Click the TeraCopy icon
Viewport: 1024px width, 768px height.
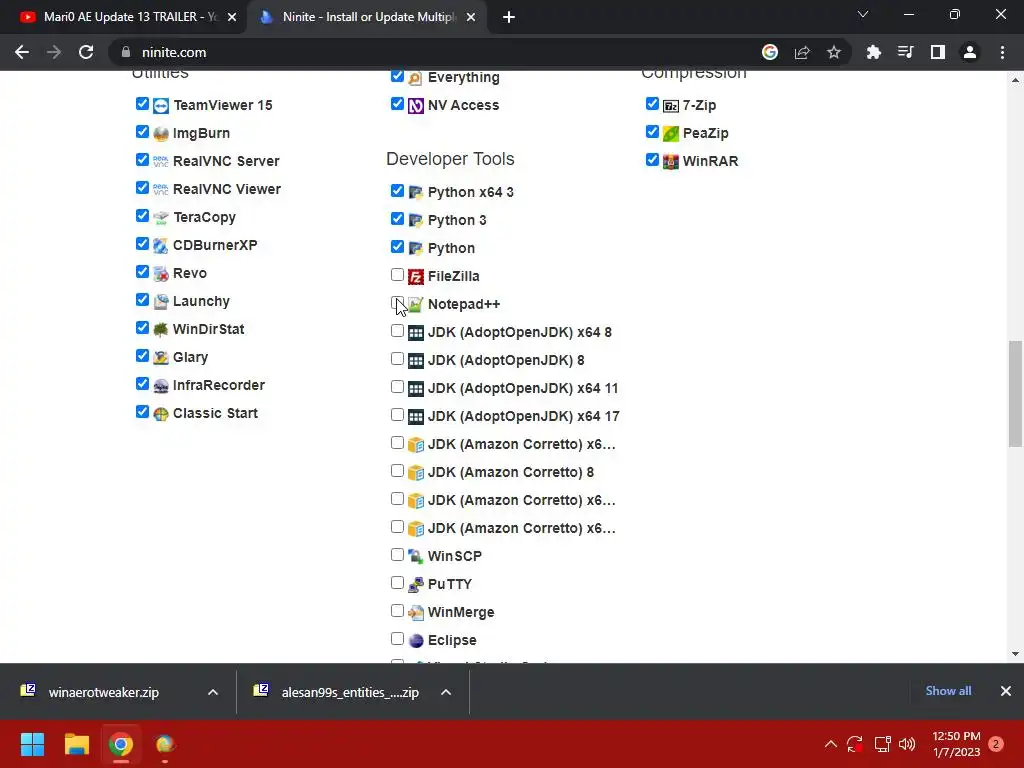pos(161,217)
